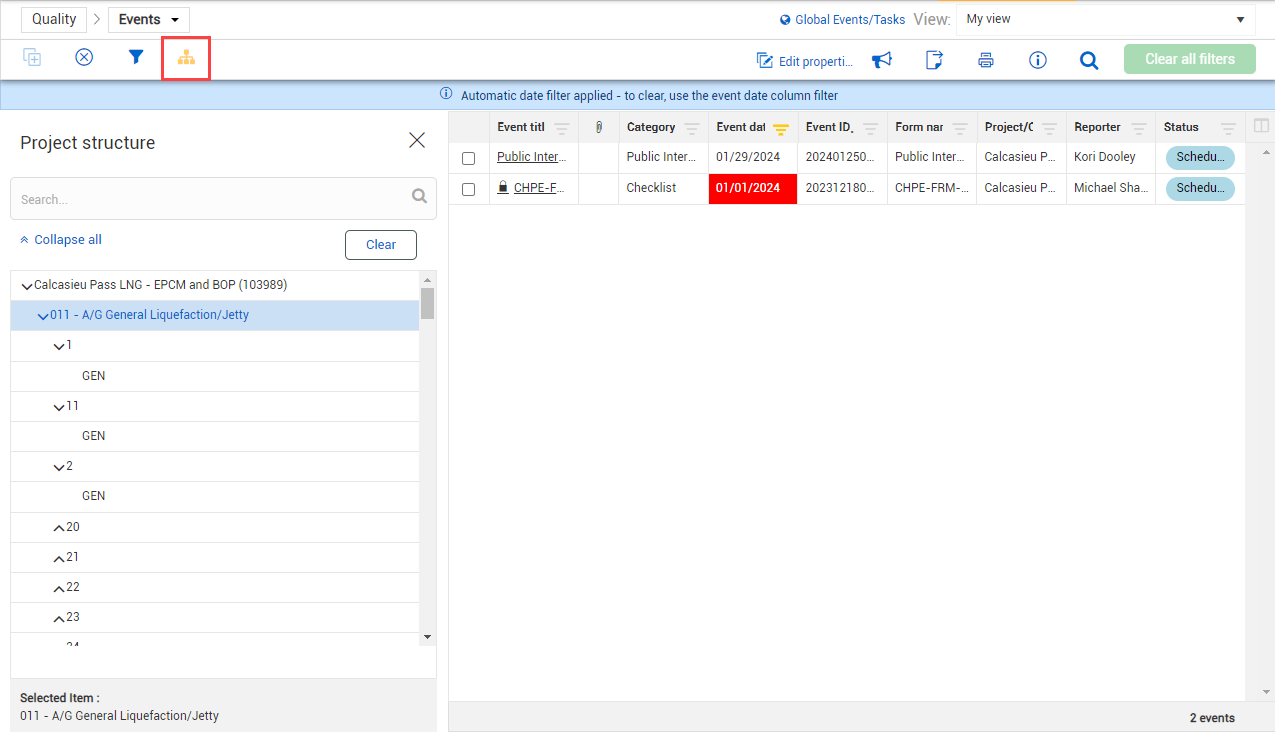The image size is (1275, 732).
Task: Click the magnifying glass search icon
Action: click(1089, 60)
